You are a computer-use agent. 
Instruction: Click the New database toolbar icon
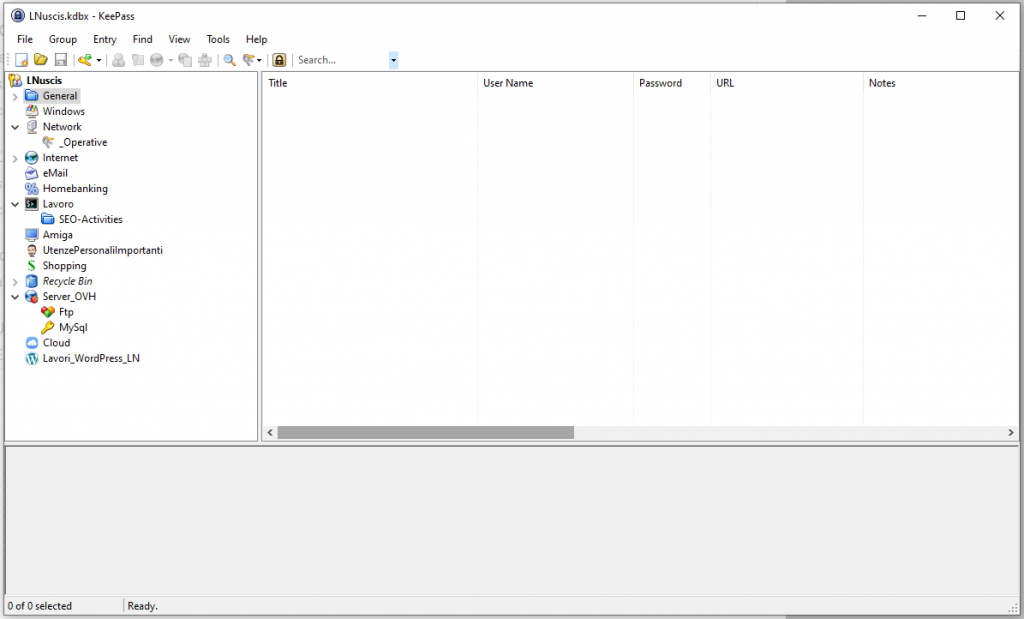tap(22, 60)
